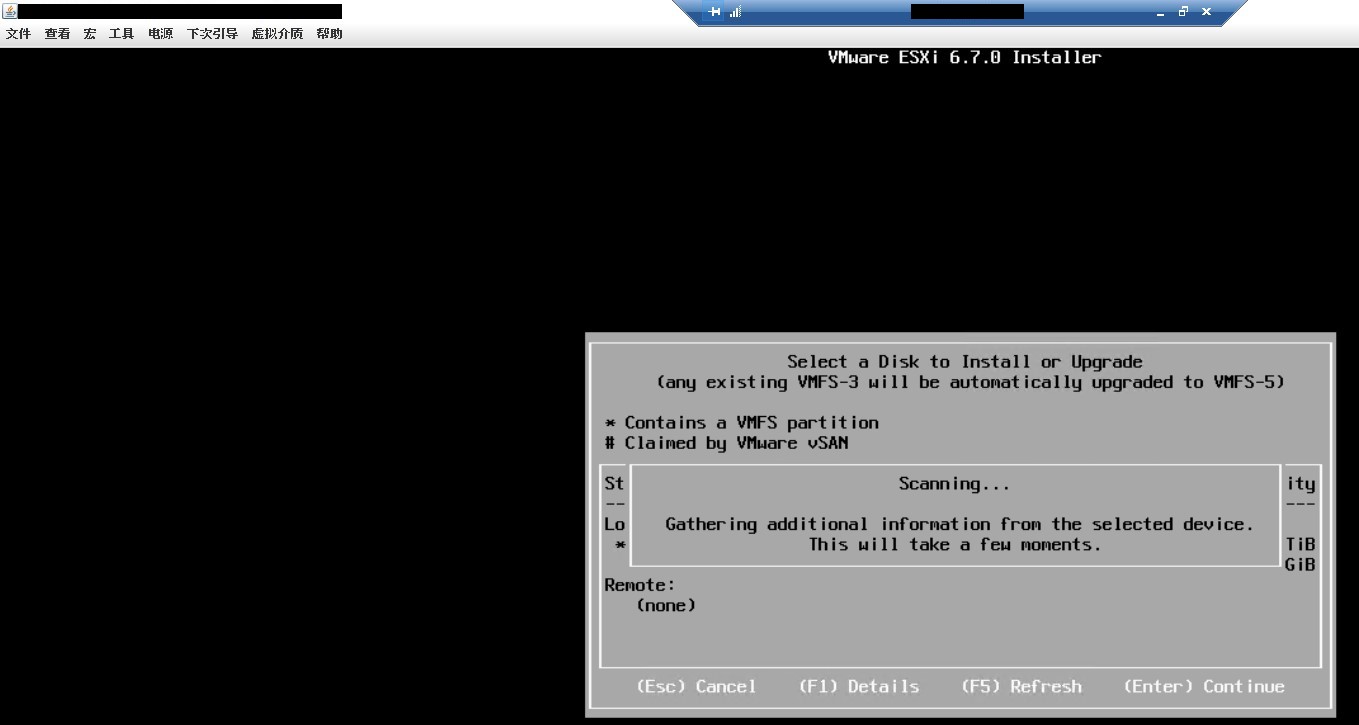Screen dimensions: 1359x725
Task: Open the 查看 (View) menu
Action: (x=57, y=34)
